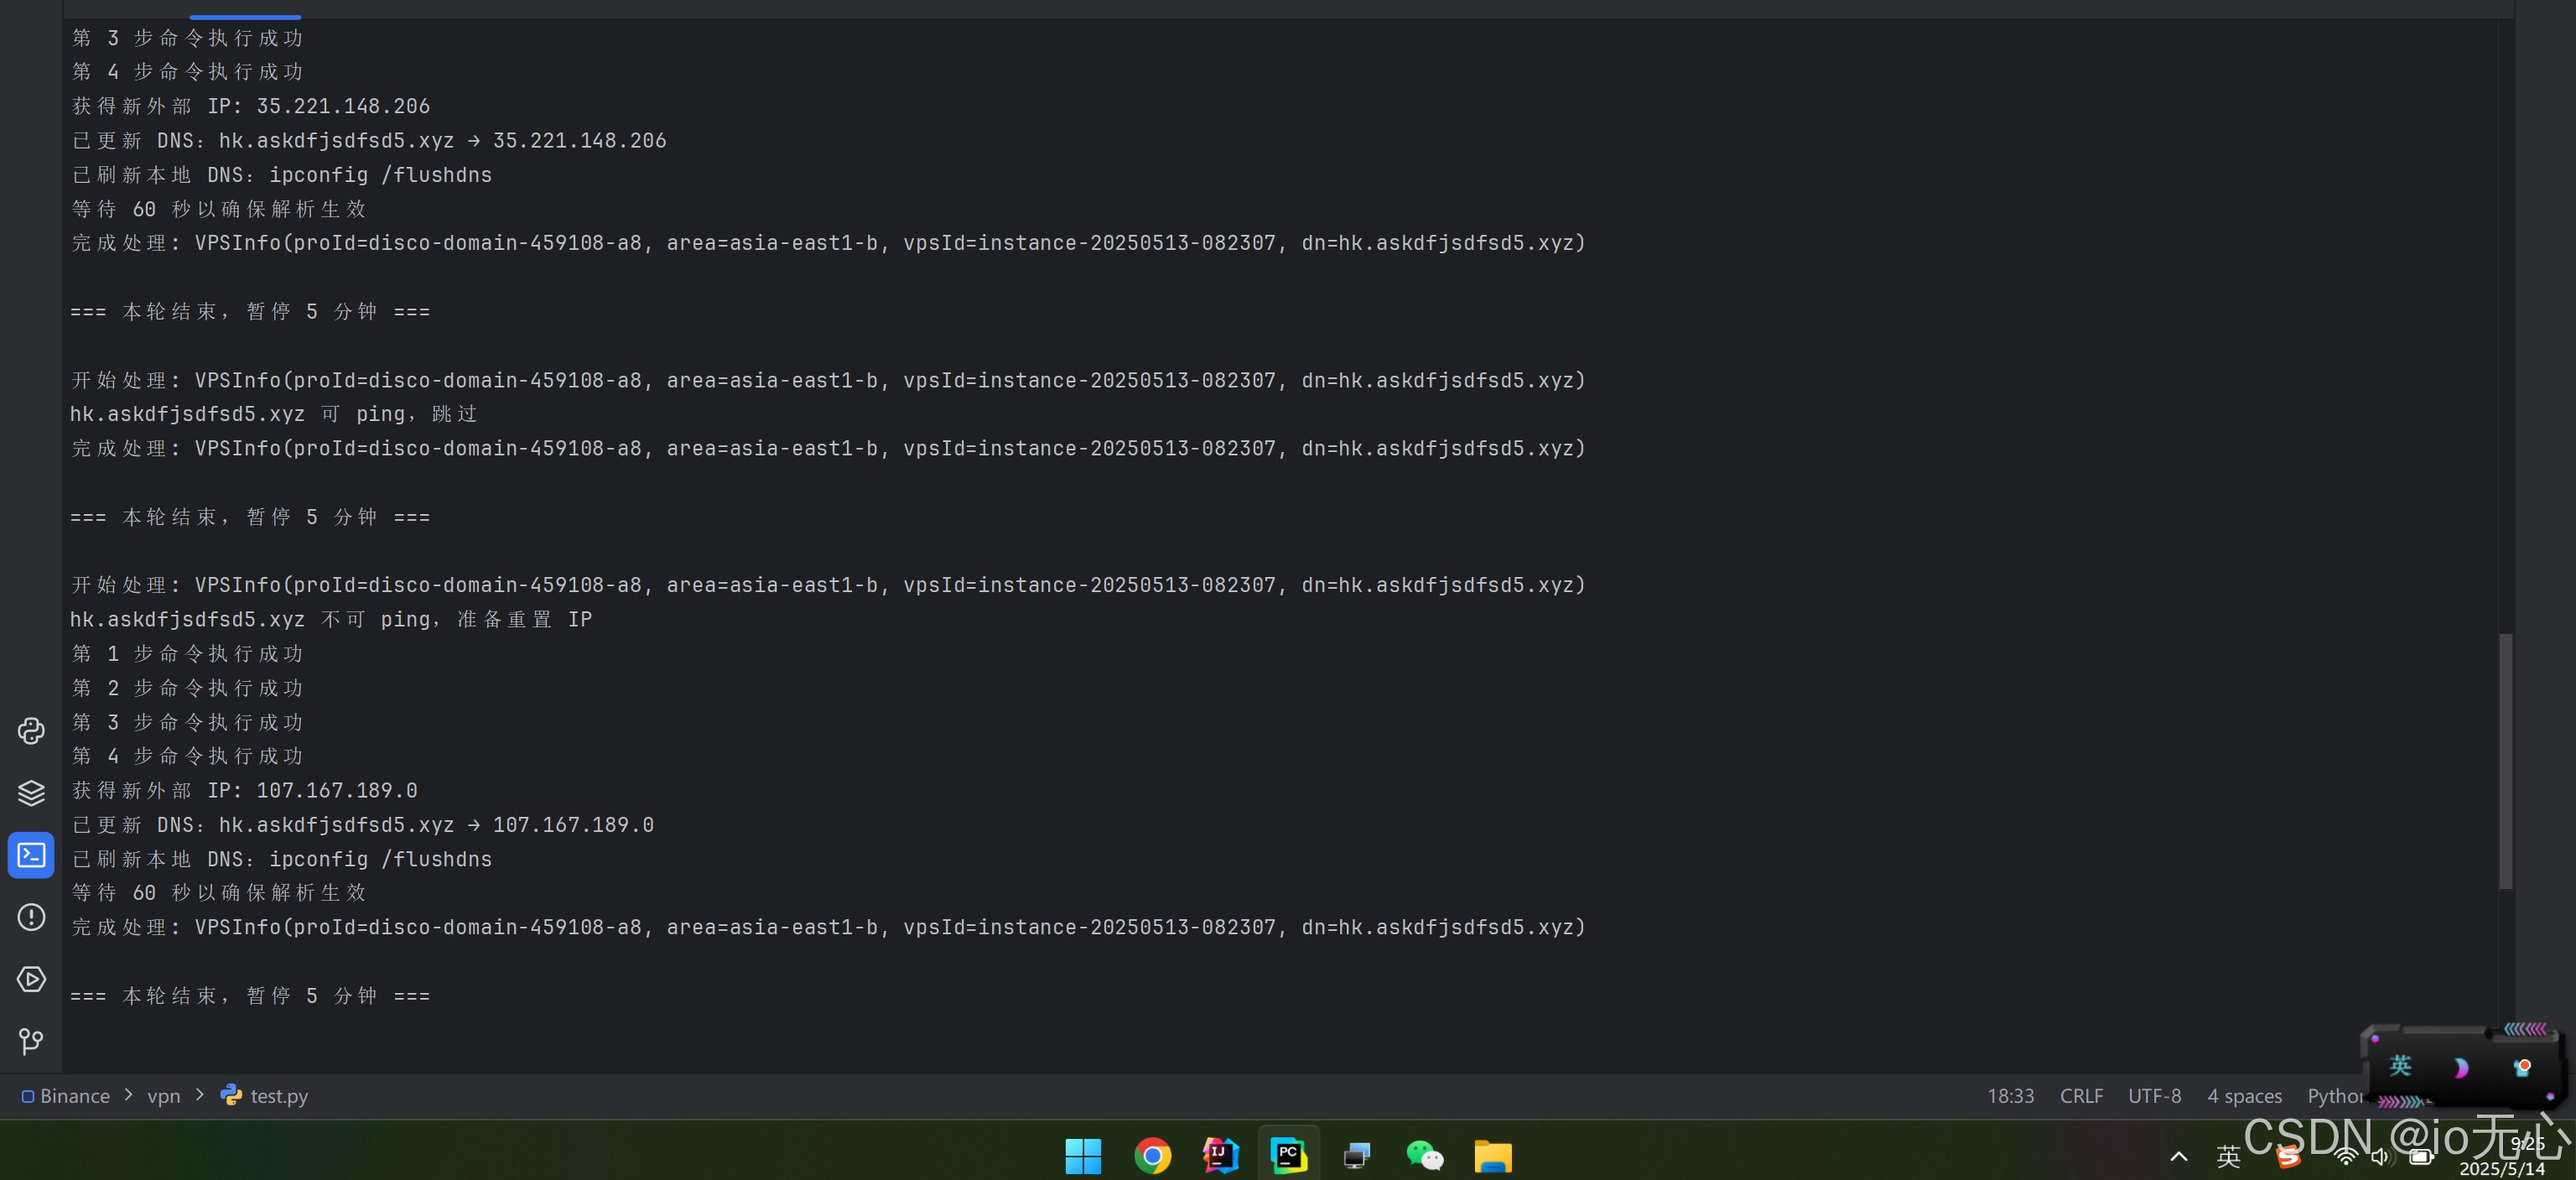Open the Python Packages layers icon
Viewport: 2576px width, 1180px height.
pyautogui.click(x=31, y=793)
